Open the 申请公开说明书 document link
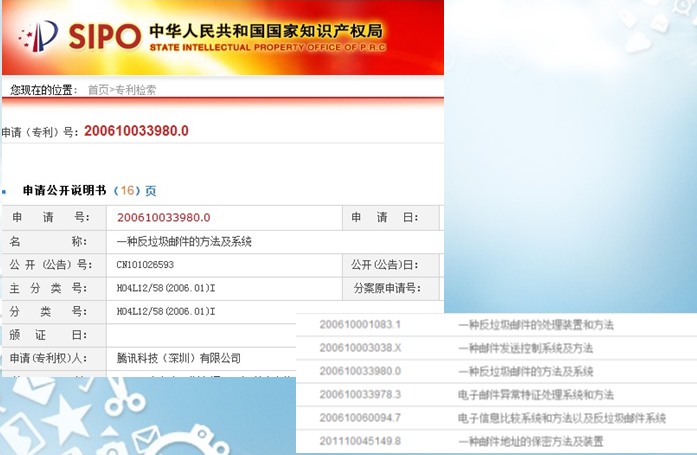 coord(64,191)
